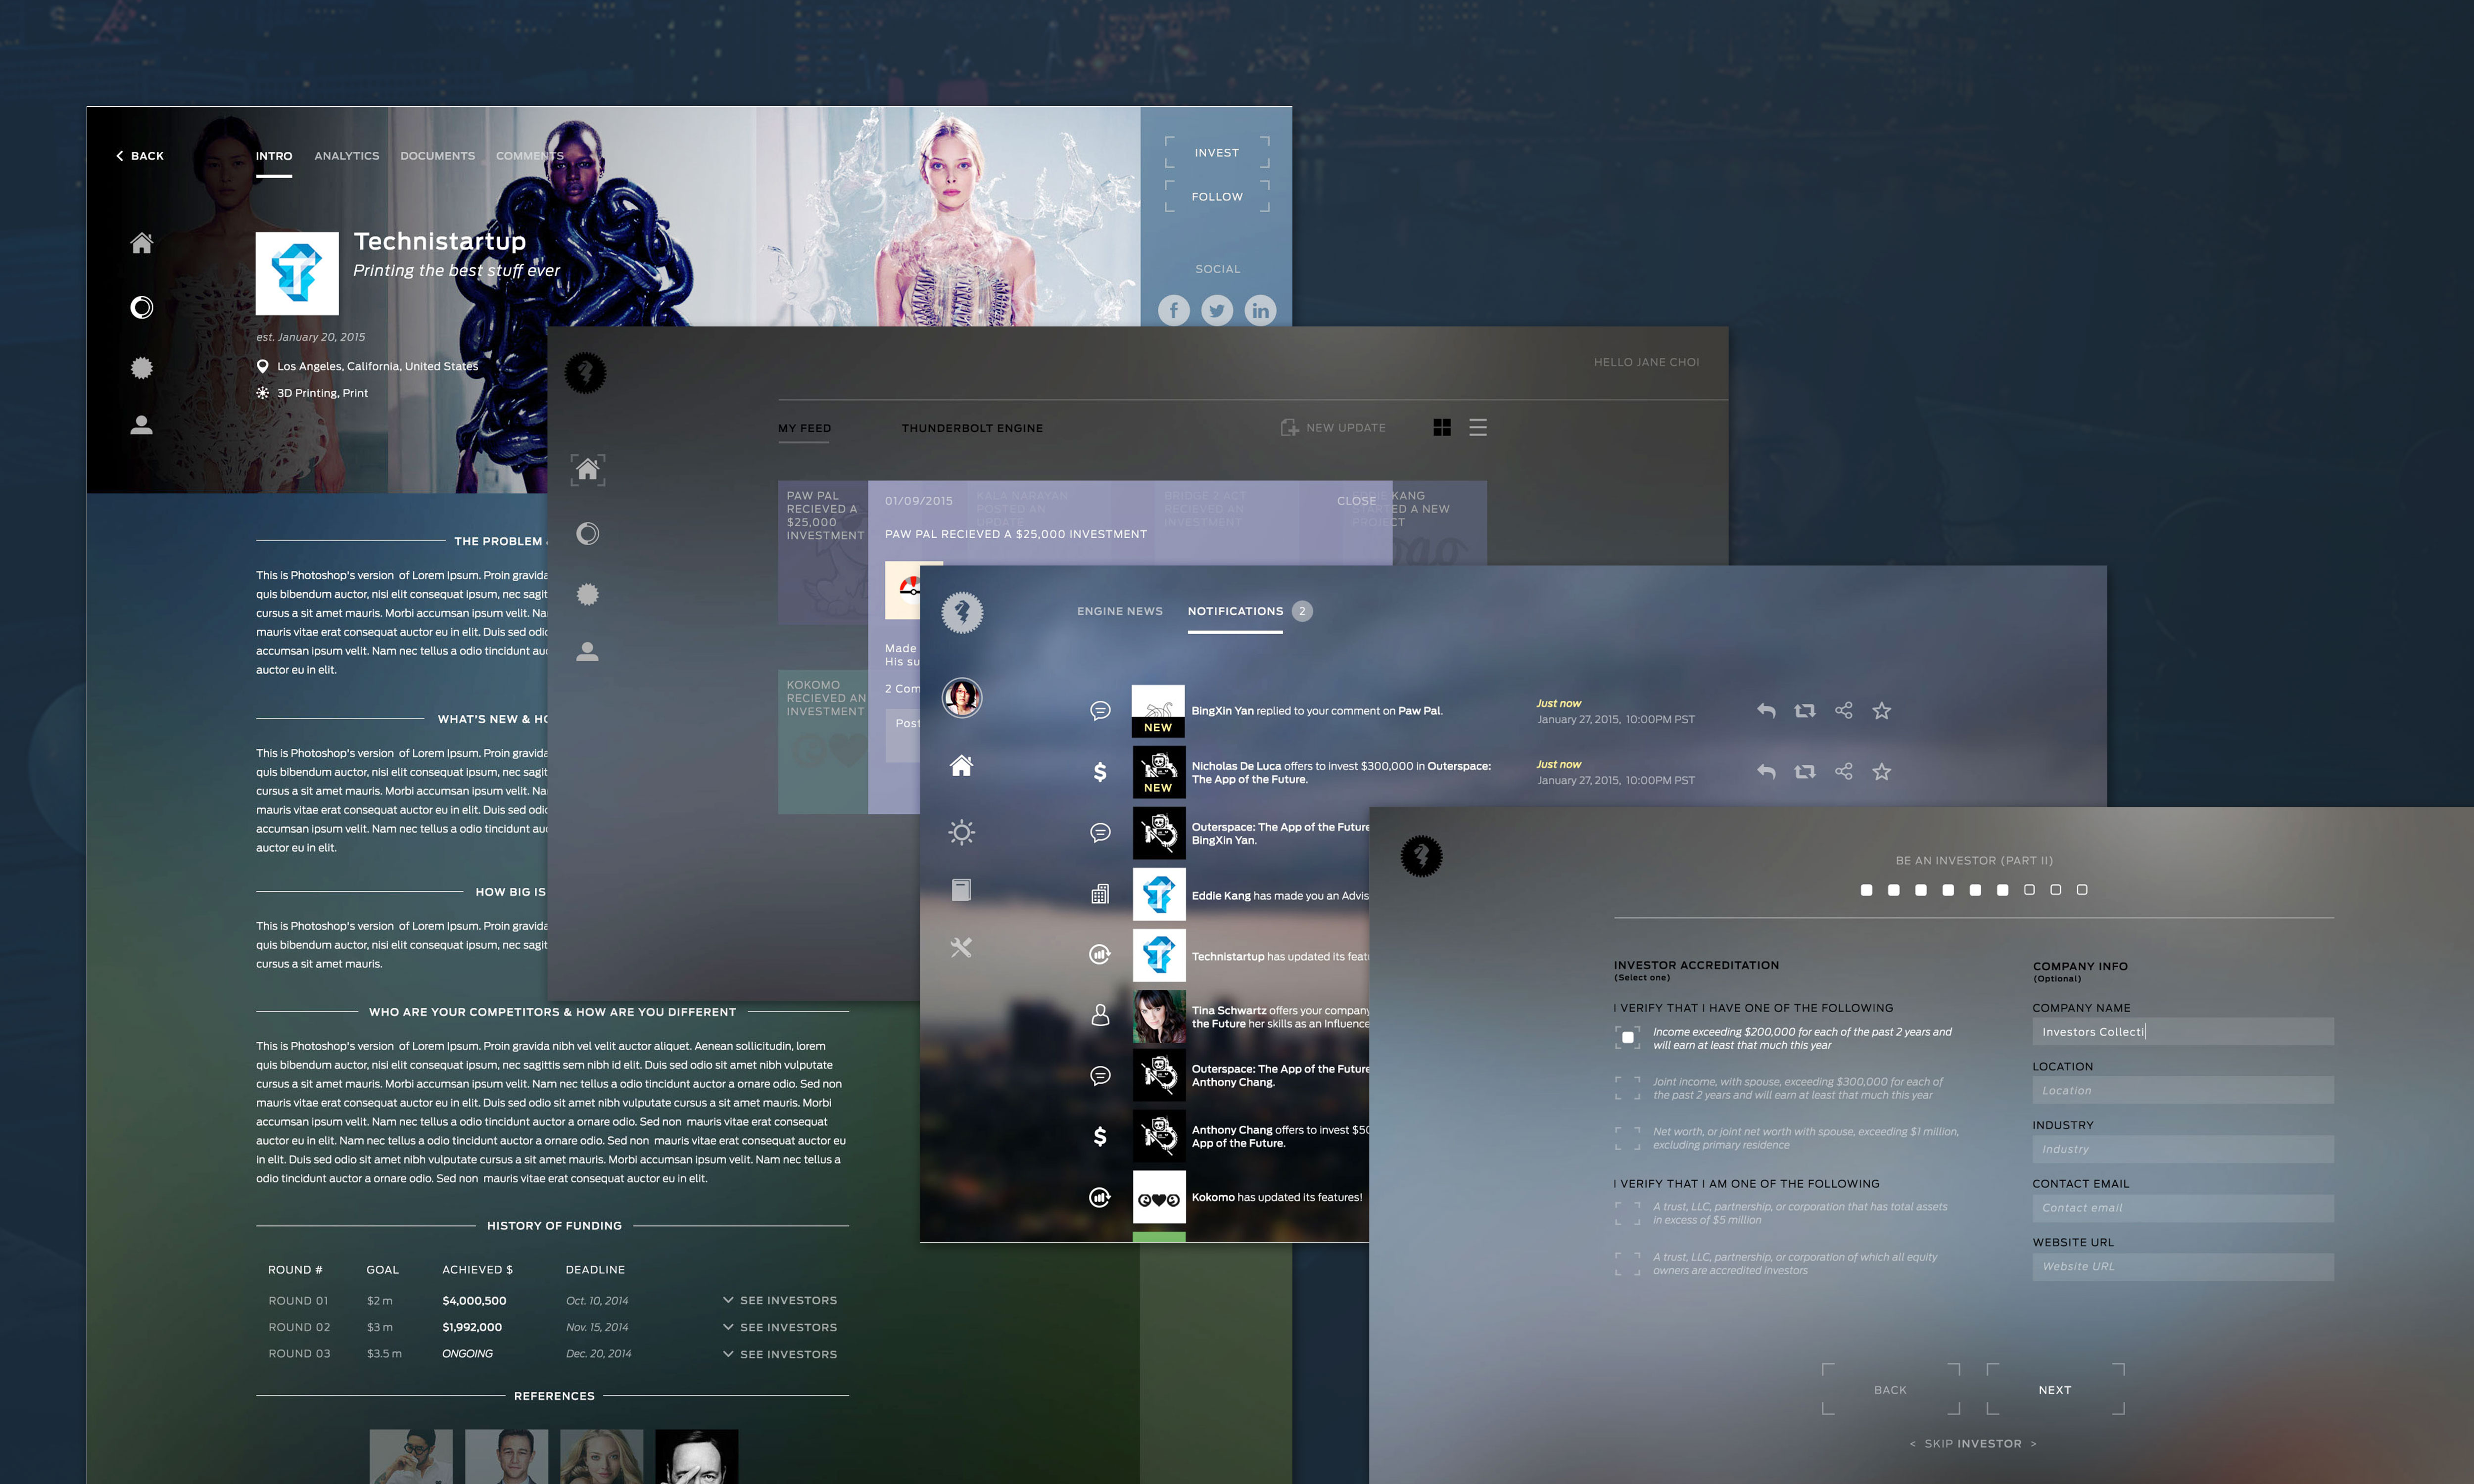Switch feed to grid view icon
This screenshot has height=1484, width=2474.
click(x=1441, y=428)
